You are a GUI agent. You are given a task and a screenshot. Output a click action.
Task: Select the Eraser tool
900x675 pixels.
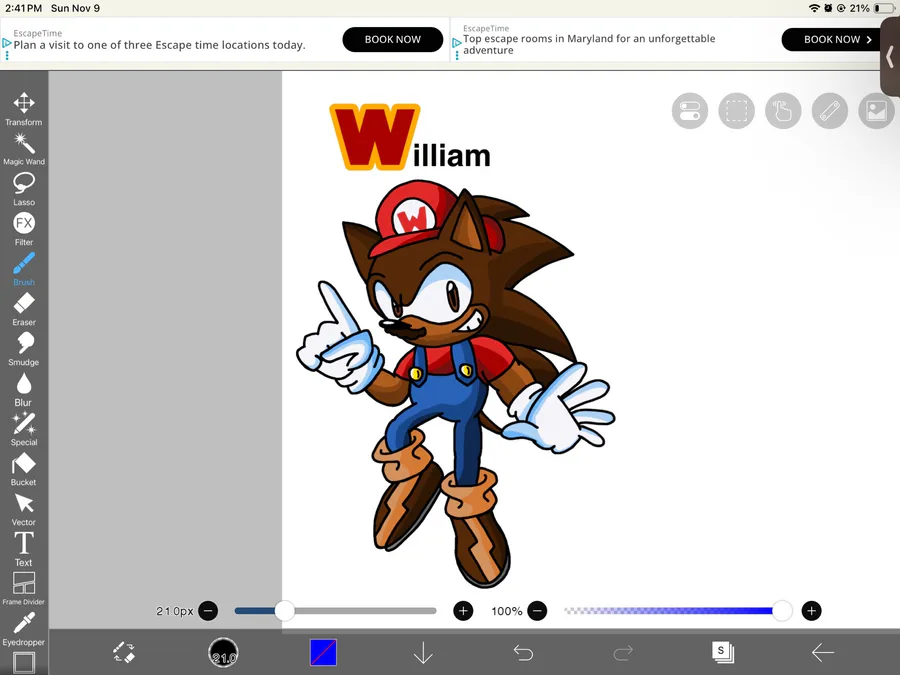tap(24, 309)
